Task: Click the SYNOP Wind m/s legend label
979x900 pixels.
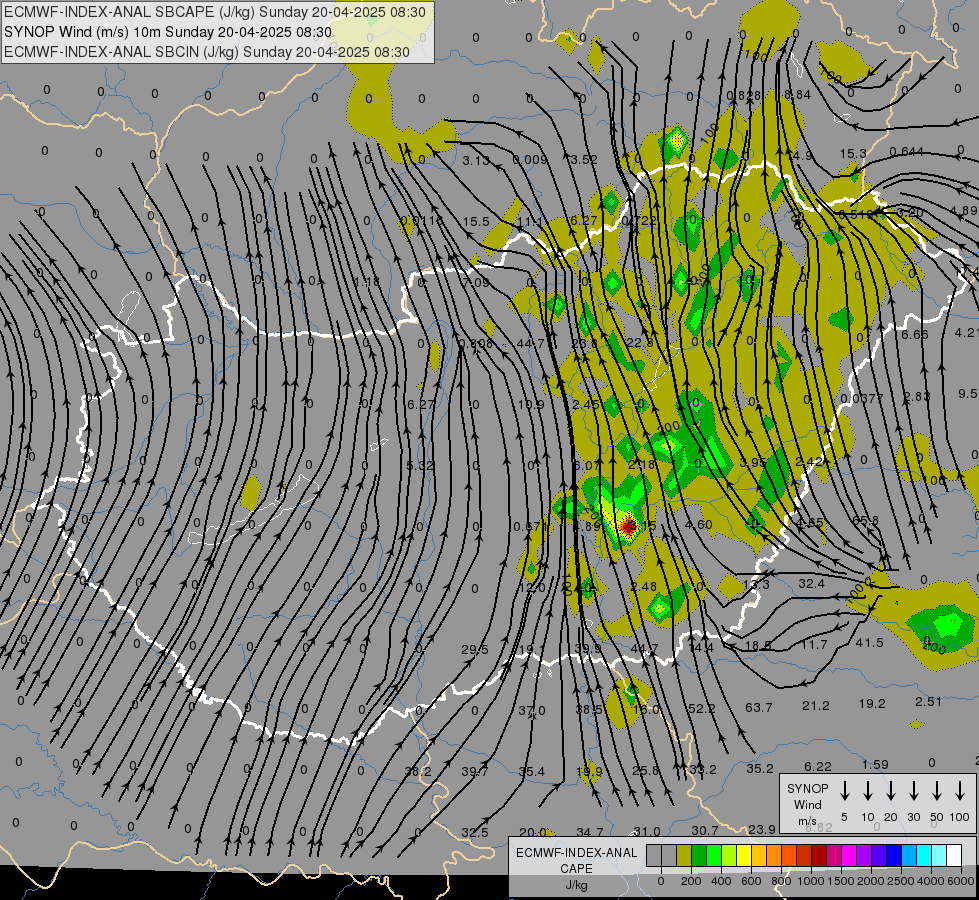Action: [807, 804]
